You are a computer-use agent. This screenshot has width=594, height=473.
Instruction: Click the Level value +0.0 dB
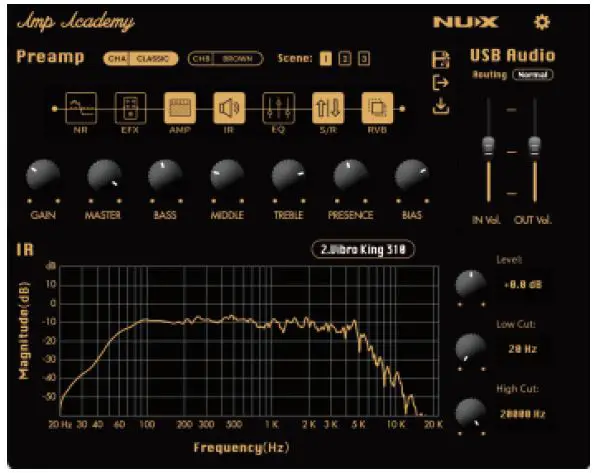[523, 285]
